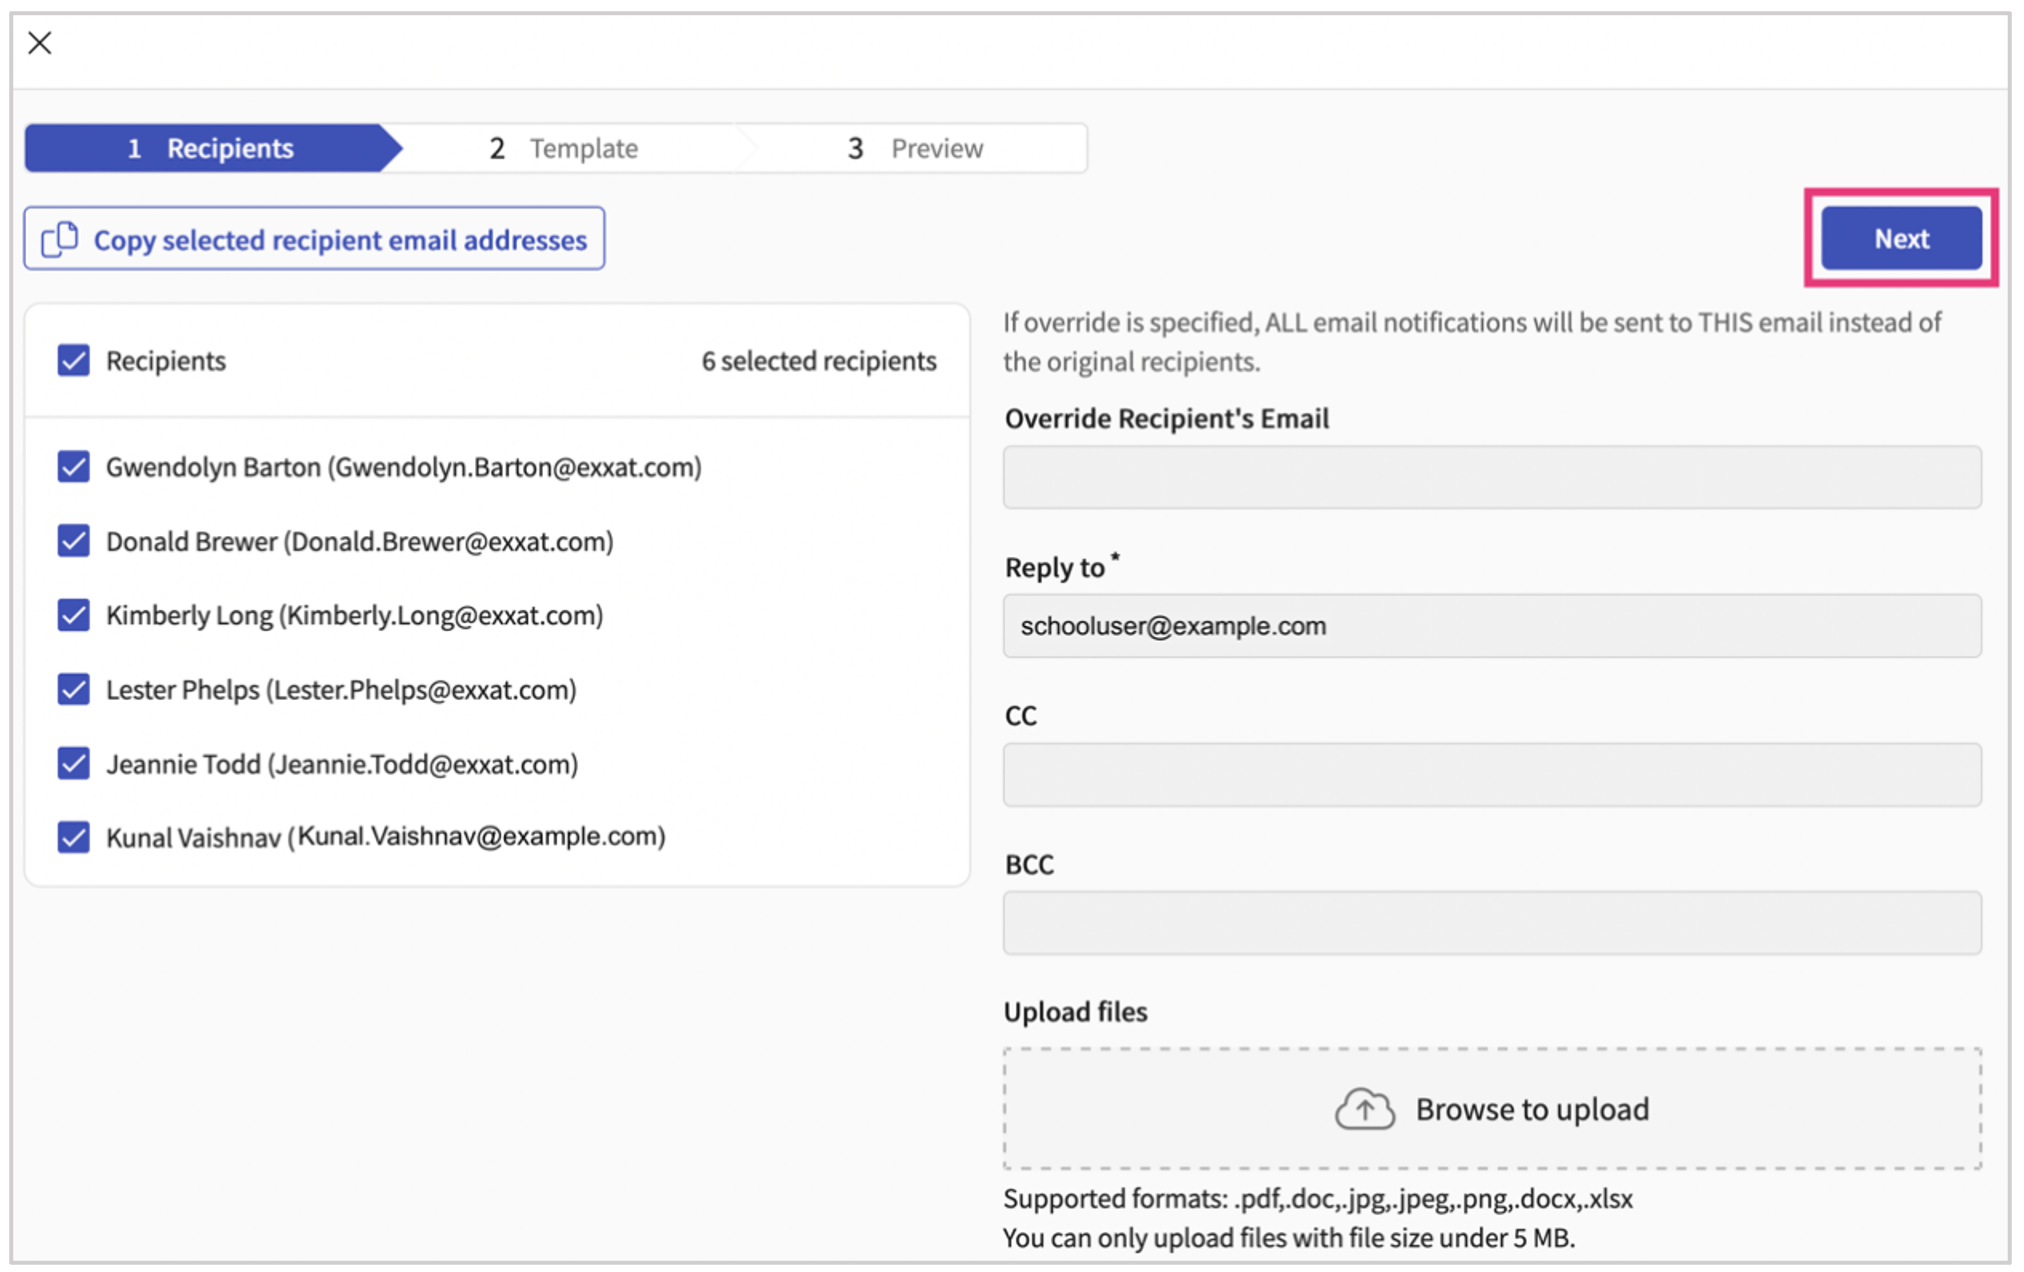This screenshot has width=2024, height=1272.
Task: Switch to the Template step
Action: [566, 148]
